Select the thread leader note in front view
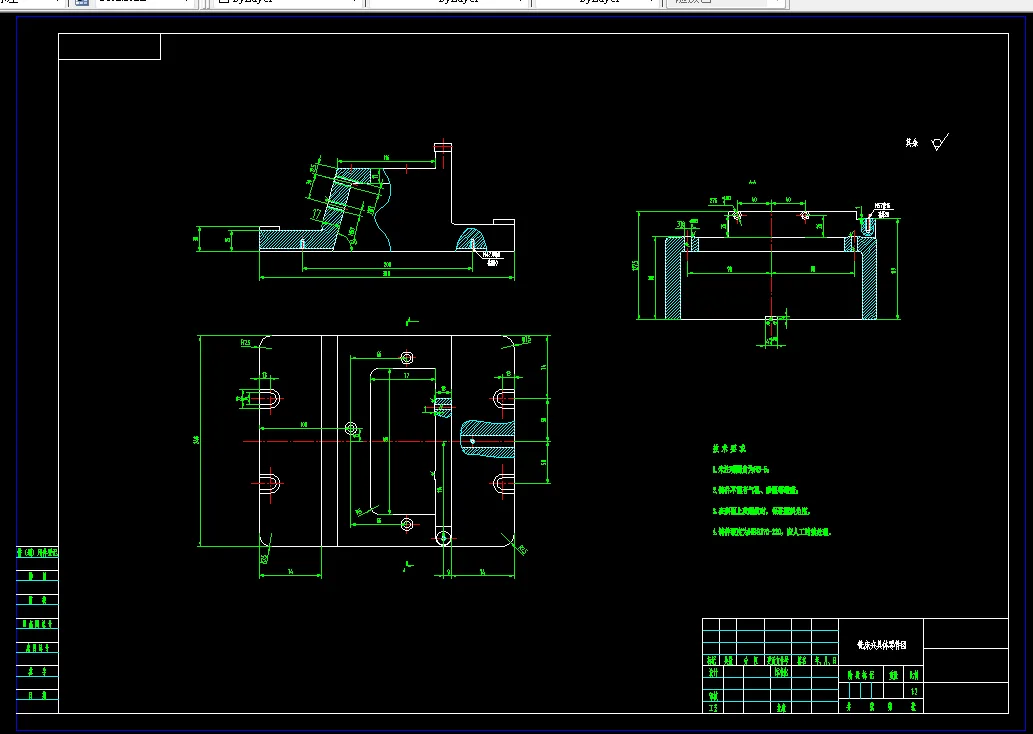The width and height of the screenshot is (1033, 734). tap(491, 258)
